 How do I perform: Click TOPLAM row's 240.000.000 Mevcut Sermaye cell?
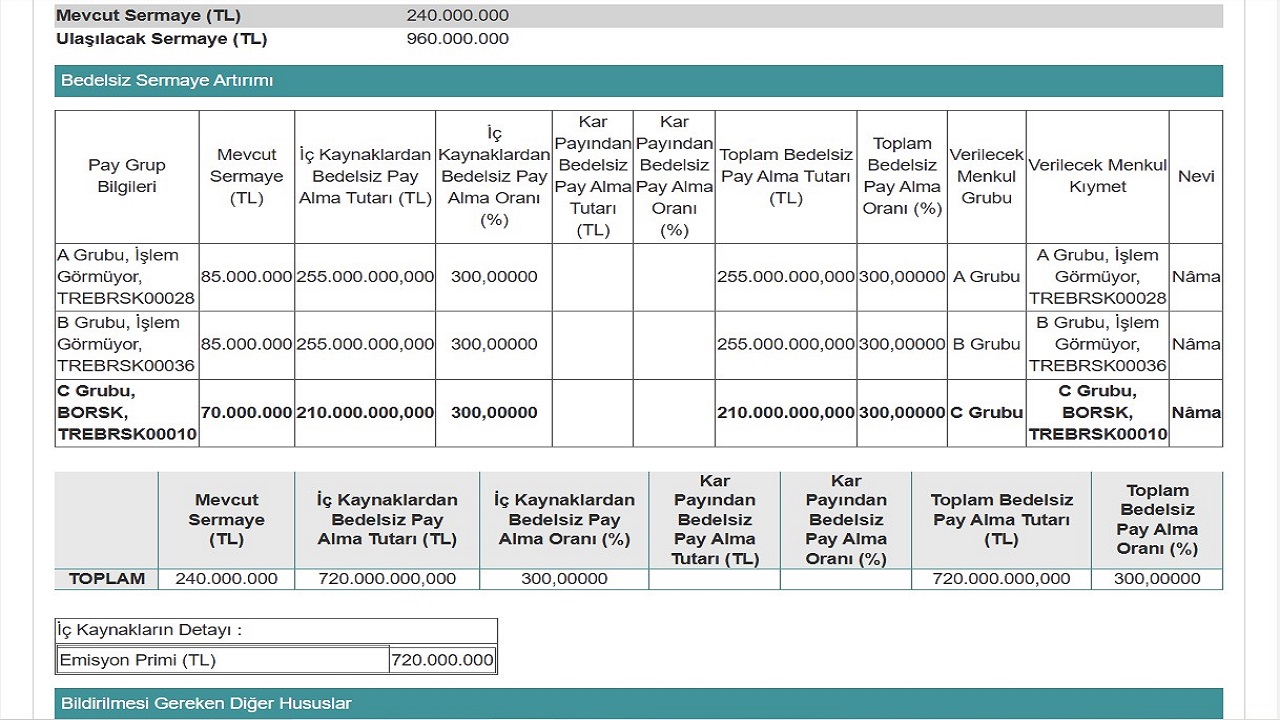[x=226, y=578]
